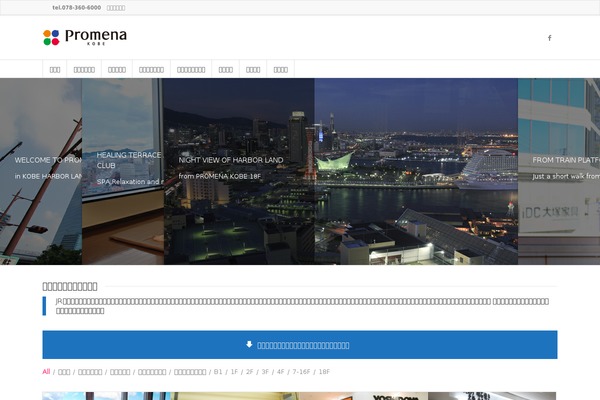Click the Promena Kobe logo

(x=85, y=38)
